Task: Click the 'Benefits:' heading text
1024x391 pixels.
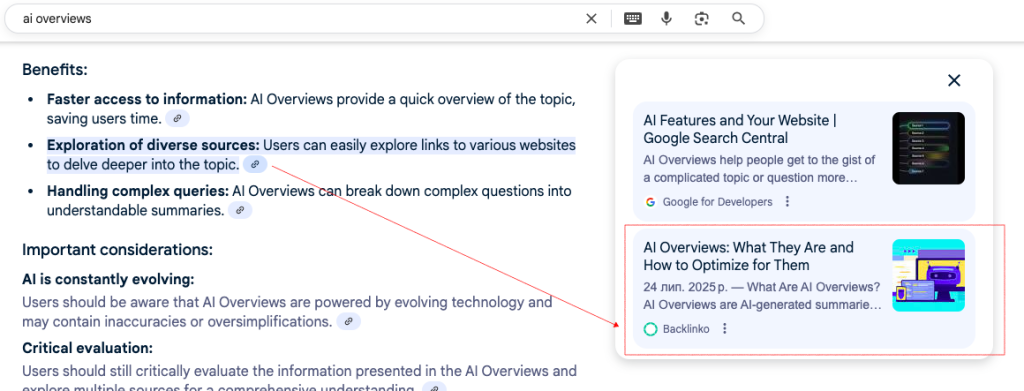Action: click(55, 69)
